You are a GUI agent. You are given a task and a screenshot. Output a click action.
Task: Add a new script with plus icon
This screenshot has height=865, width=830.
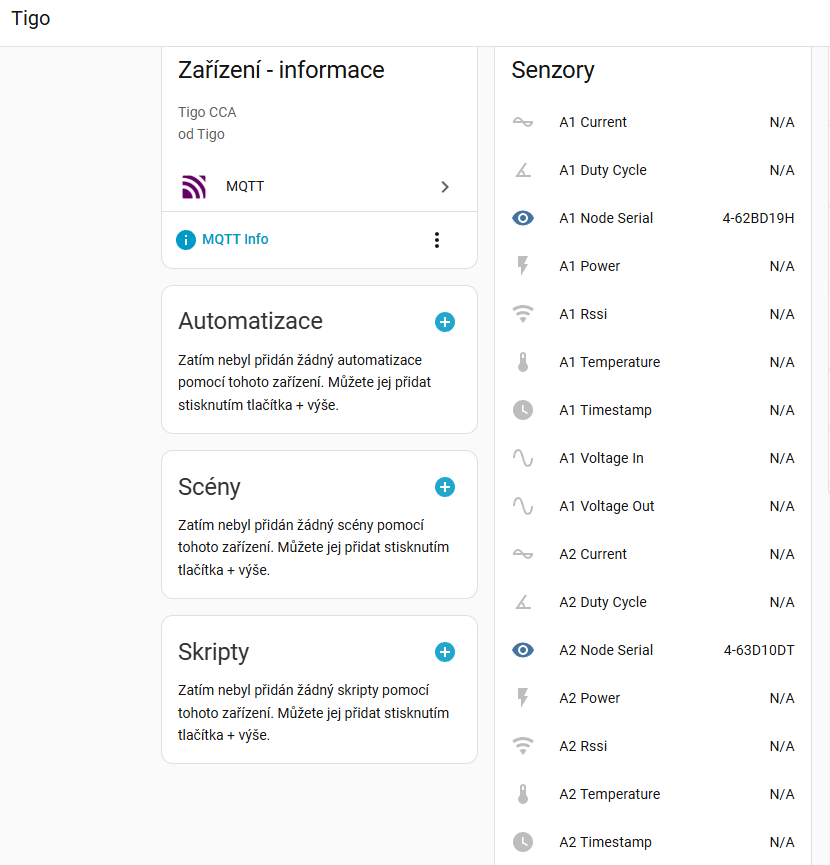point(445,652)
